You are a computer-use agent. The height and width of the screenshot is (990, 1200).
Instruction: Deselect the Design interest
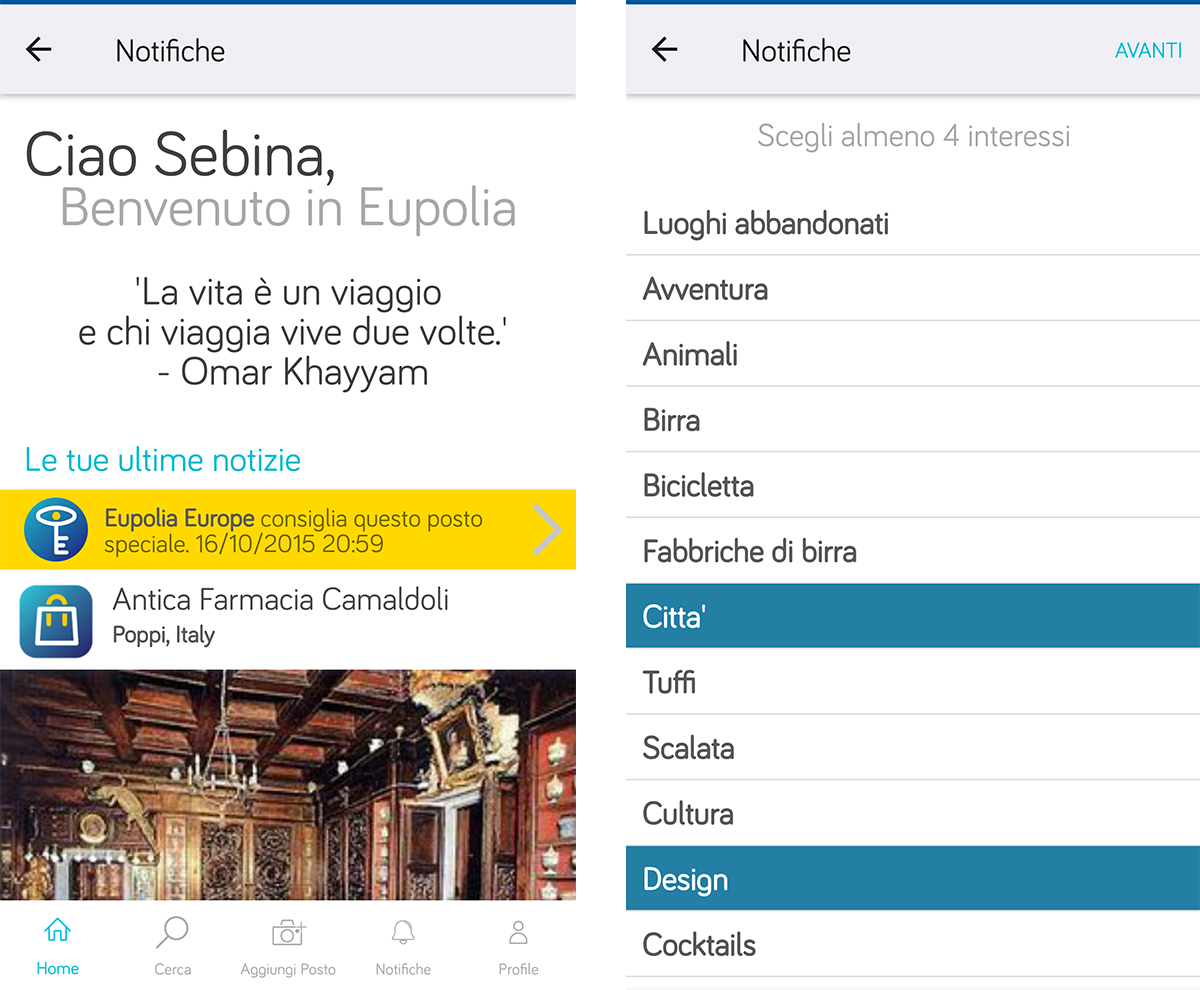(x=912, y=879)
